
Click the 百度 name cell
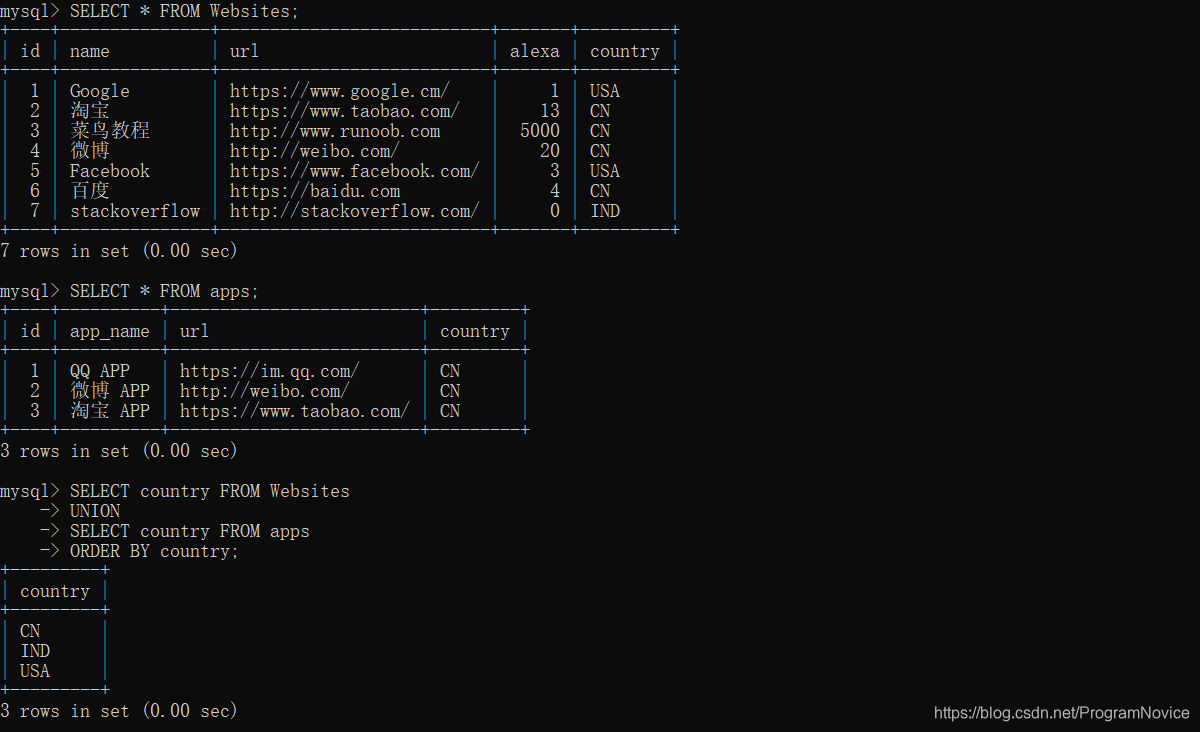point(90,191)
